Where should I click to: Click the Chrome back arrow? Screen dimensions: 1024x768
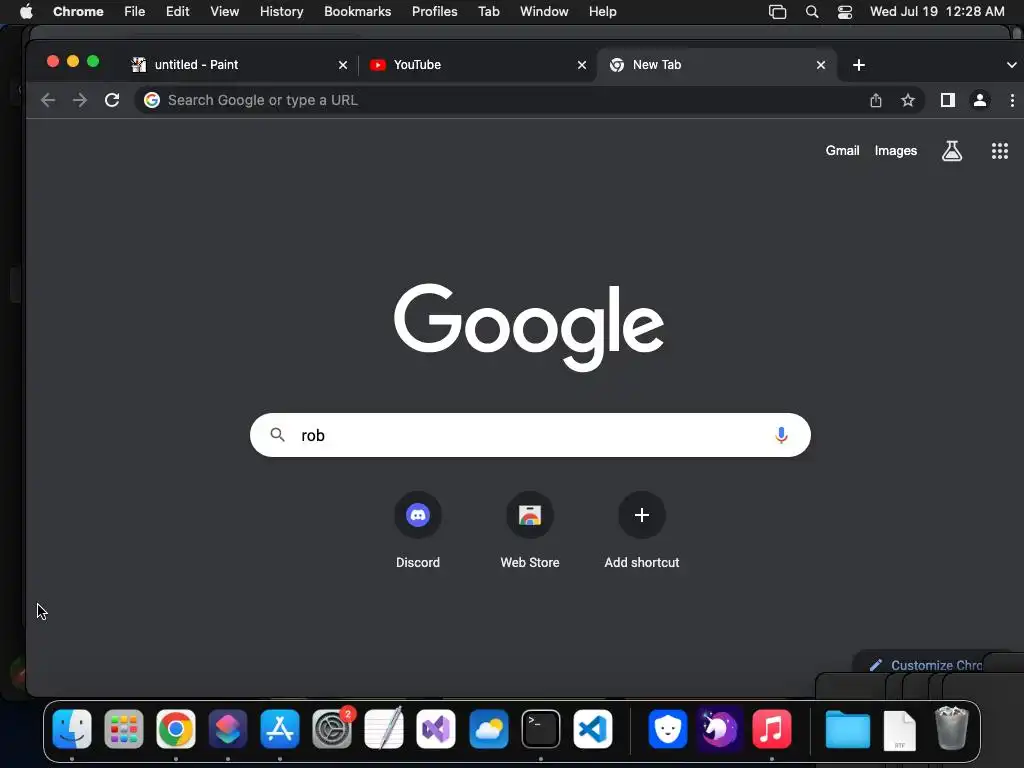48,100
